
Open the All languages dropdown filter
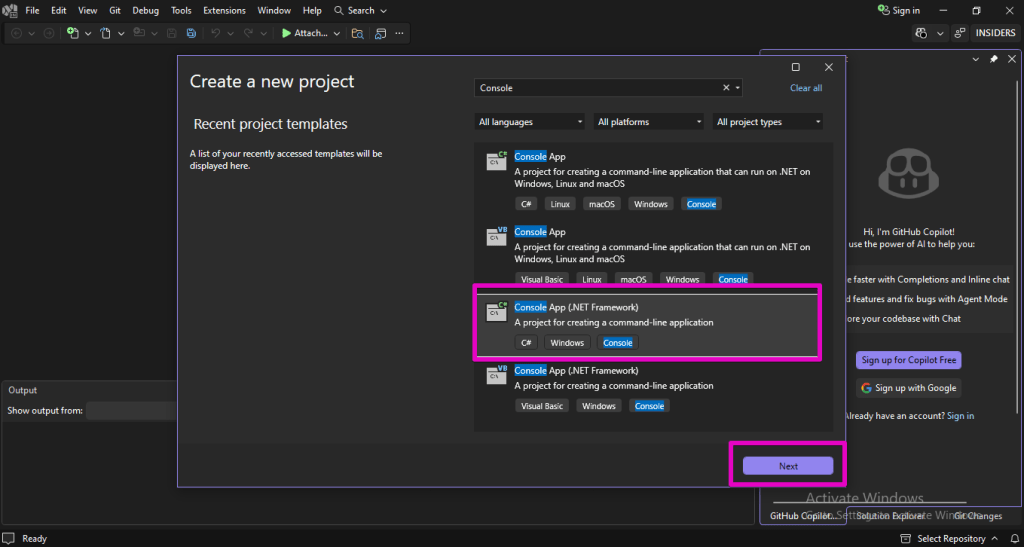pyautogui.click(x=530, y=122)
